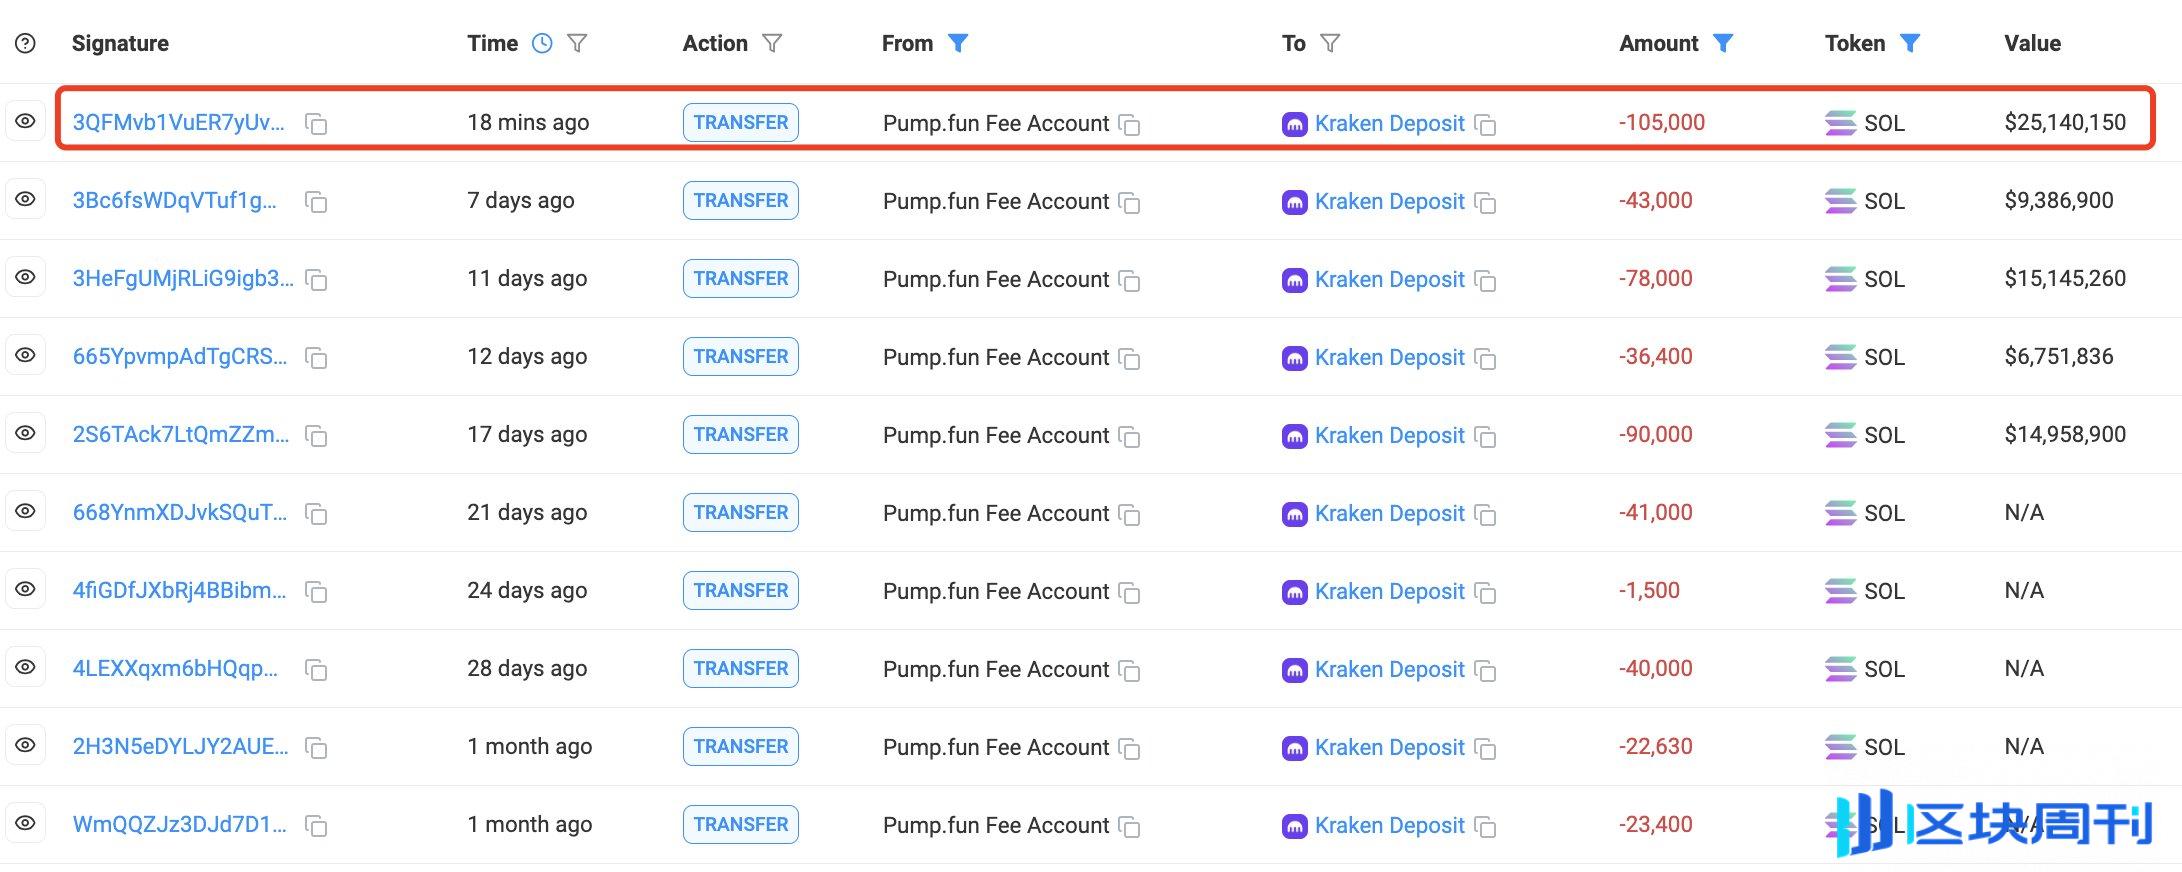Screen dimensions: 2182x872
Task: Open transaction signature 668YnmXDJvkSQuT
Action: point(180,512)
